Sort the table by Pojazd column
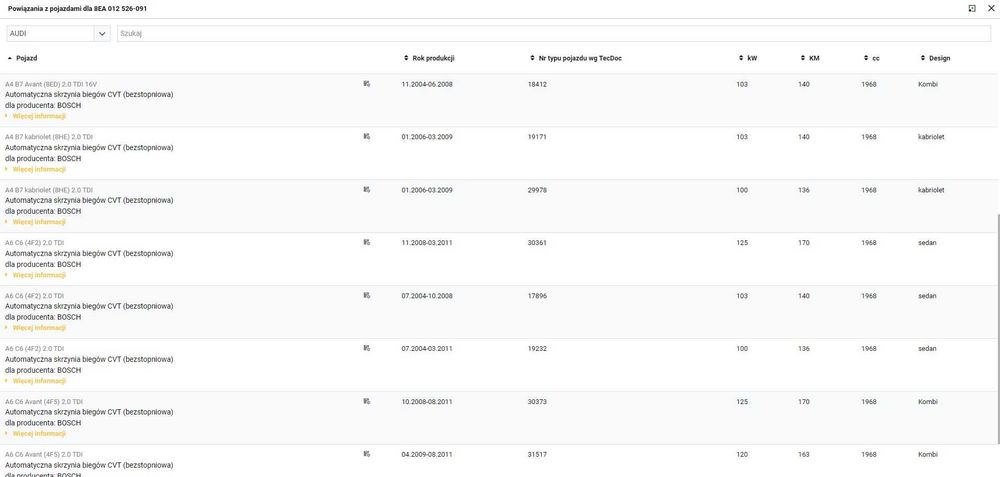Screen dimensions: 1000x477 [26, 58]
